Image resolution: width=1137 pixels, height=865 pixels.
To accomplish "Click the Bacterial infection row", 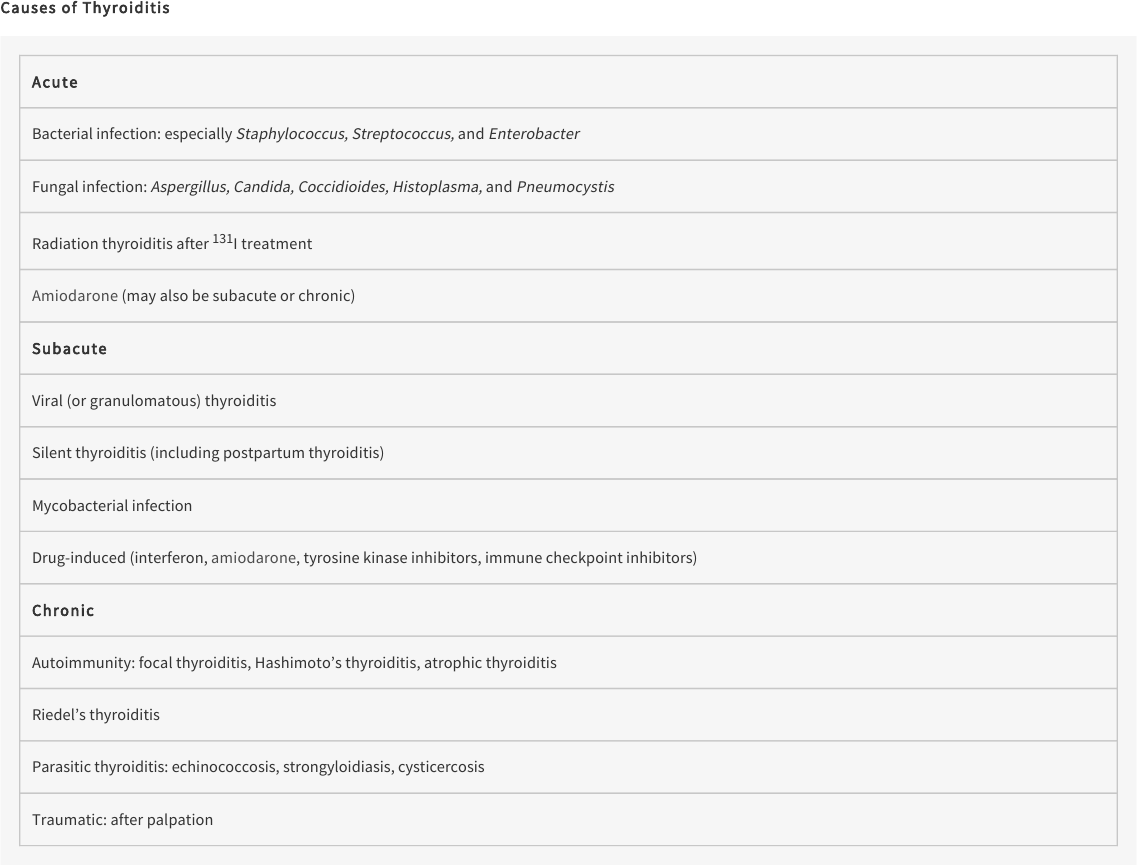I will tap(568, 134).
